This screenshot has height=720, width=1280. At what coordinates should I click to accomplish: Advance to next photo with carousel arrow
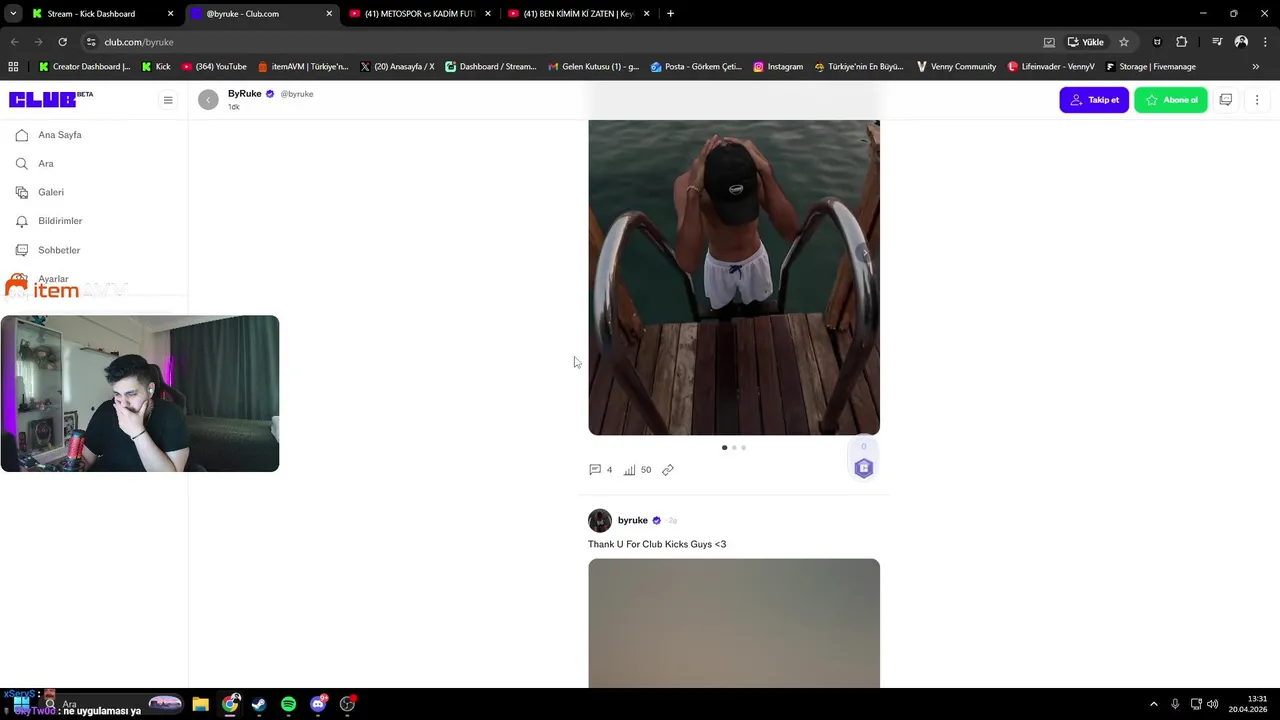click(x=865, y=253)
